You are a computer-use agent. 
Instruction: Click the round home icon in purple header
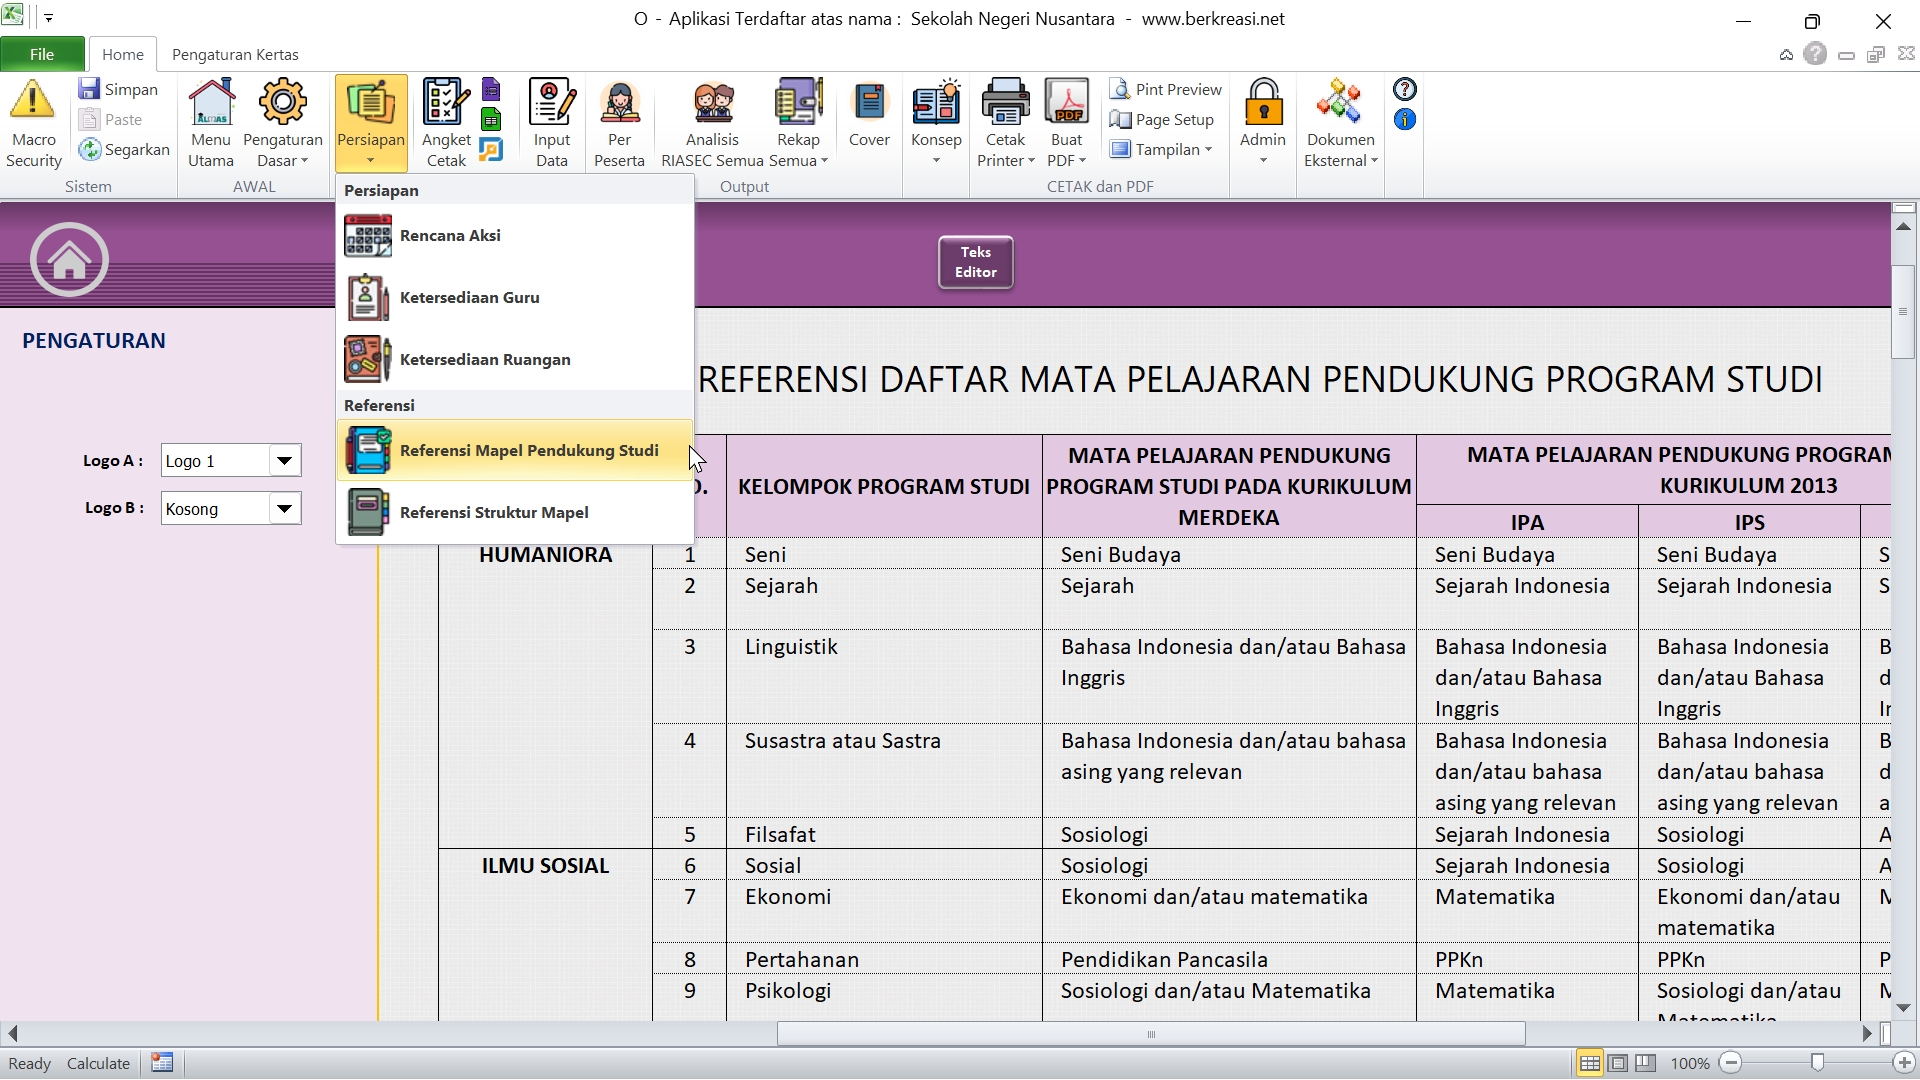tap(69, 260)
